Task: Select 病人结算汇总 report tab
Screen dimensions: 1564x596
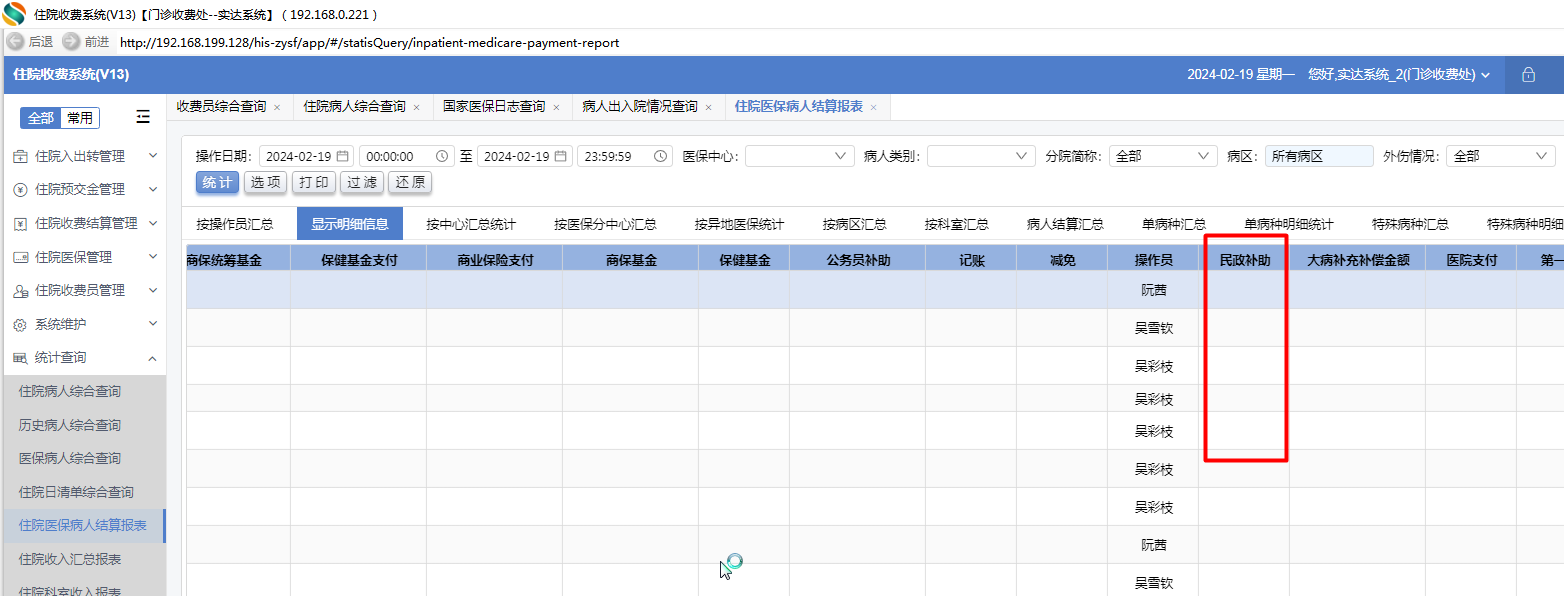Action: pos(1065,224)
